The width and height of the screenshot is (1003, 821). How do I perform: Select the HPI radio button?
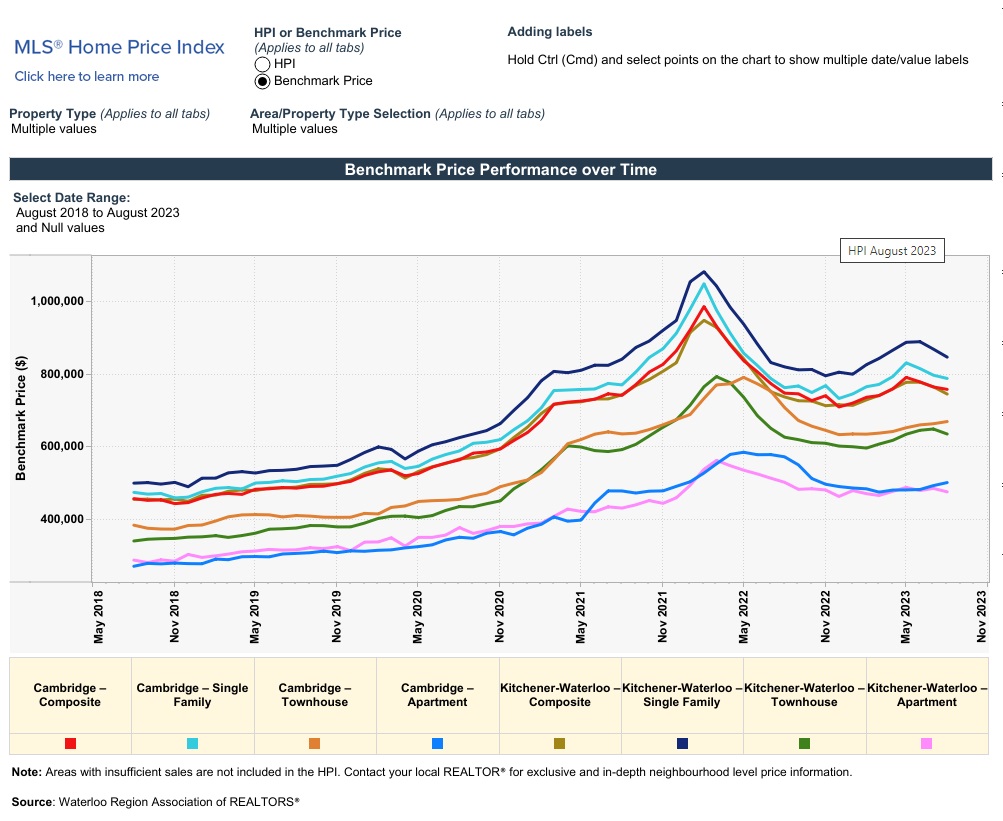(x=263, y=64)
